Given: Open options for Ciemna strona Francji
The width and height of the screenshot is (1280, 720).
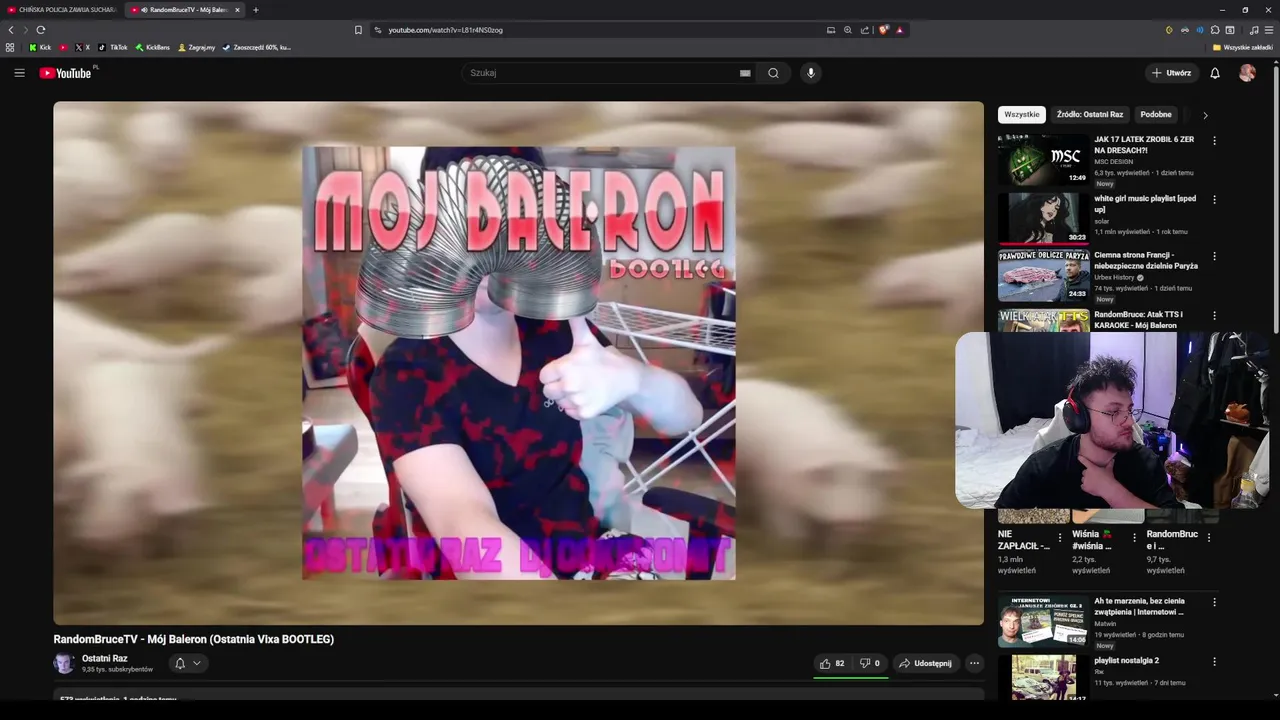Looking at the screenshot, I should (x=1215, y=256).
